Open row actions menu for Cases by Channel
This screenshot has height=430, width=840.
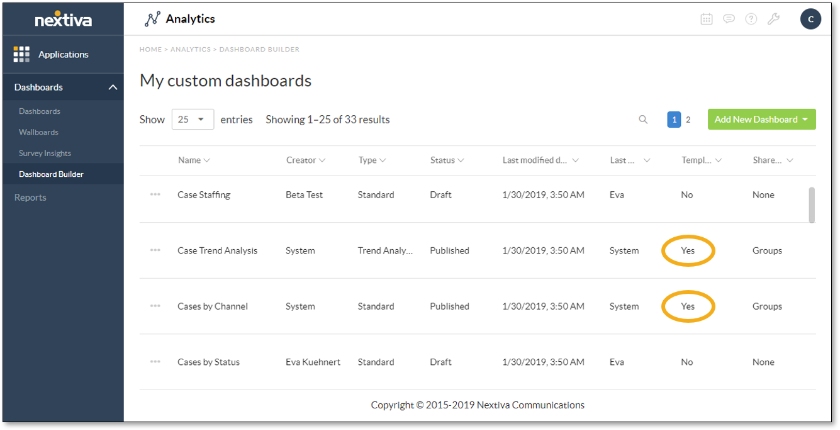[155, 307]
